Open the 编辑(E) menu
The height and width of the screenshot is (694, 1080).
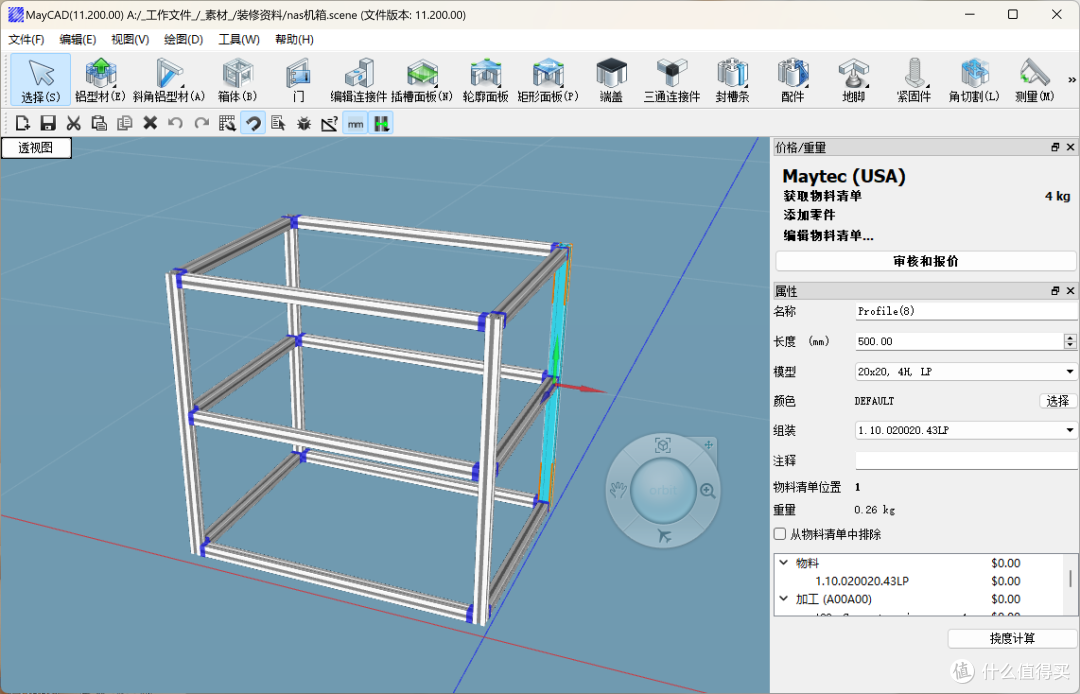tap(78, 39)
